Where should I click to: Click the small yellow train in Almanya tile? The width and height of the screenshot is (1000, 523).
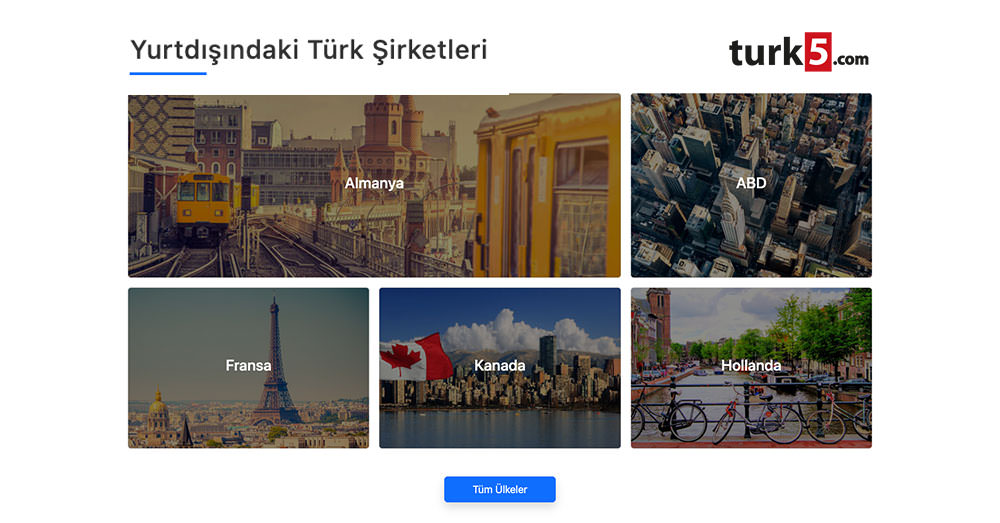tap(204, 206)
